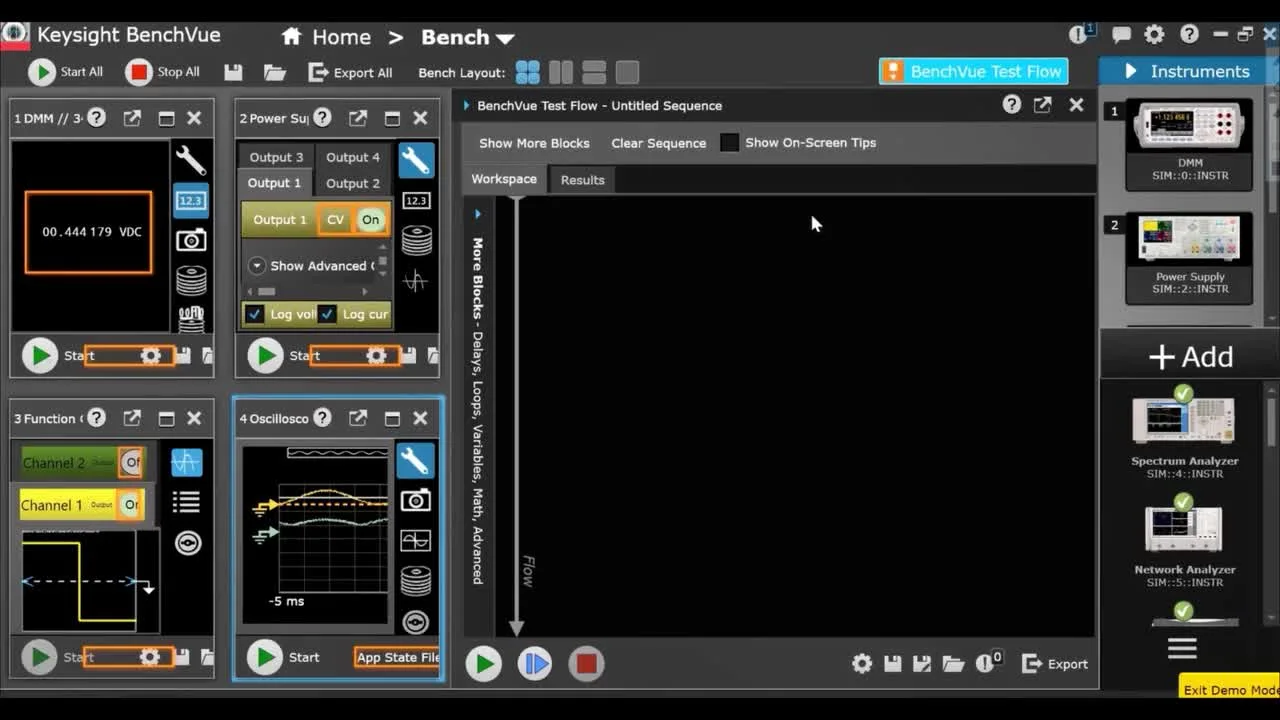Viewport: 1280px width, 720px height.
Task: Start the Oscilloscope panel
Action: (265, 657)
